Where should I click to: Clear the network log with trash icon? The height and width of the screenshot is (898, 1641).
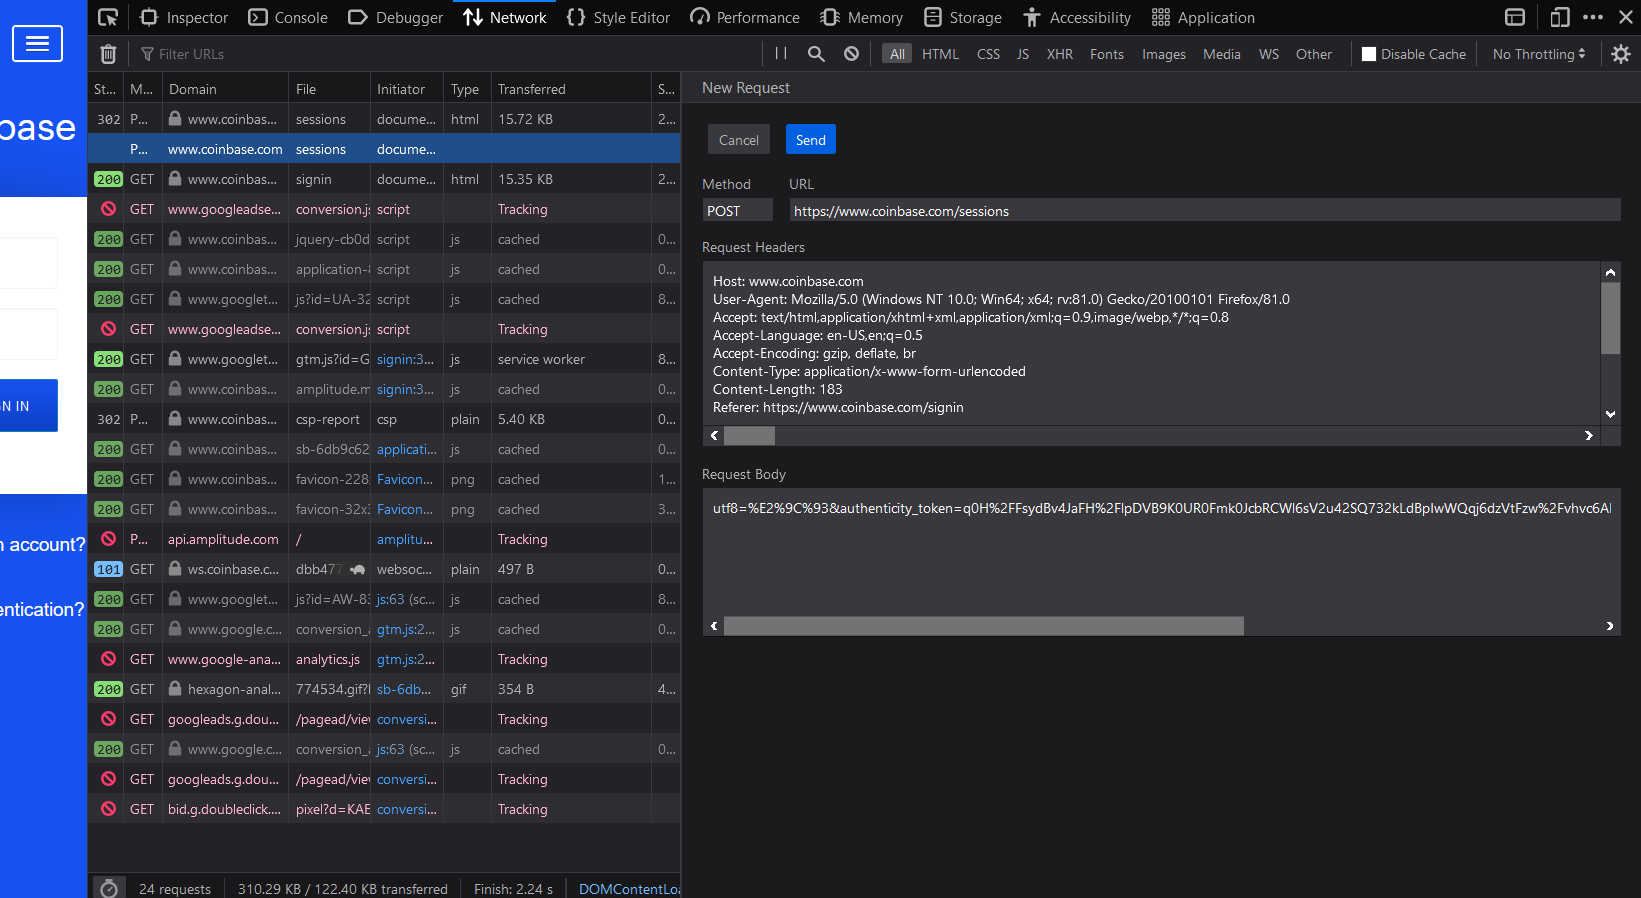pyautogui.click(x=109, y=54)
